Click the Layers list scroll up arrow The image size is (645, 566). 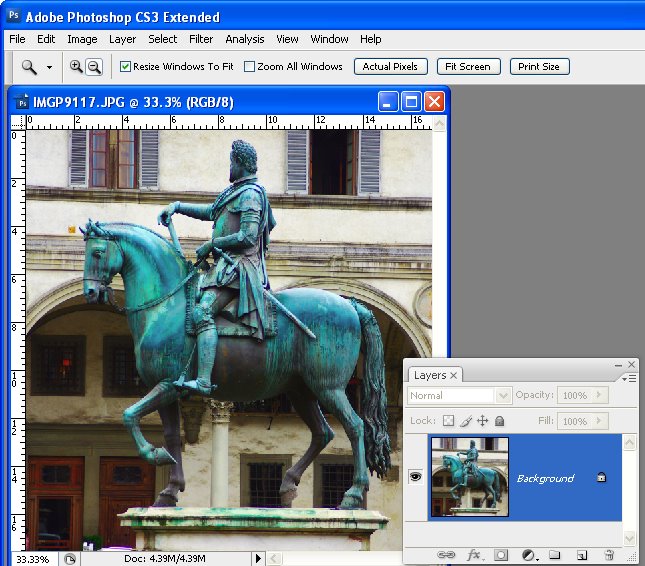tap(629, 443)
